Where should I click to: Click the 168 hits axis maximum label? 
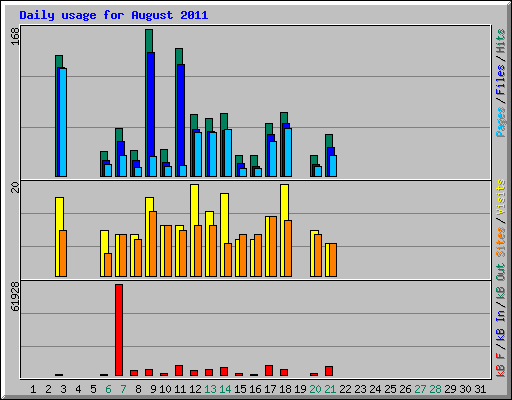15,36
